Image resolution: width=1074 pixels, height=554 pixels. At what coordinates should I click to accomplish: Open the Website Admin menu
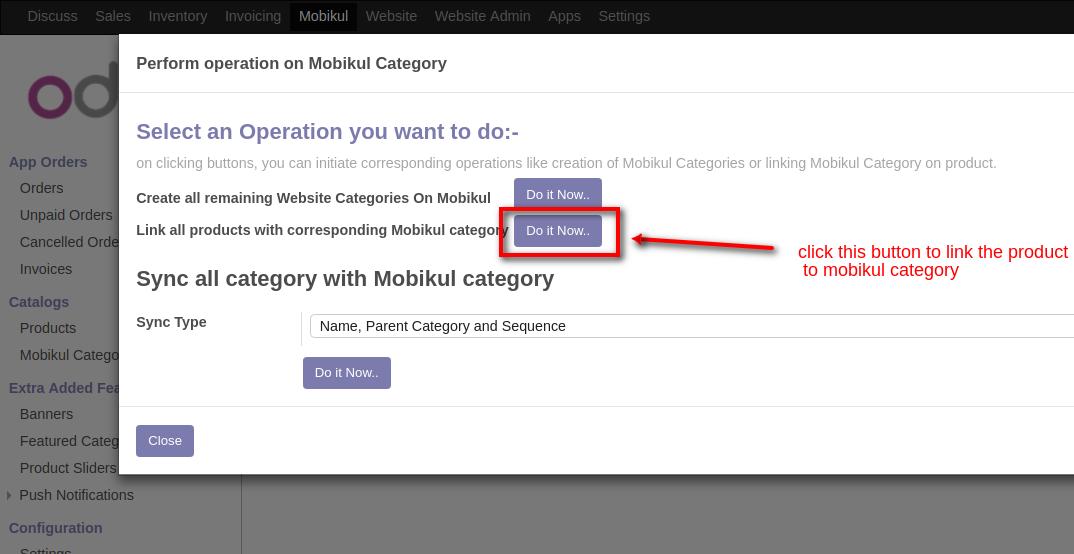[482, 16]
